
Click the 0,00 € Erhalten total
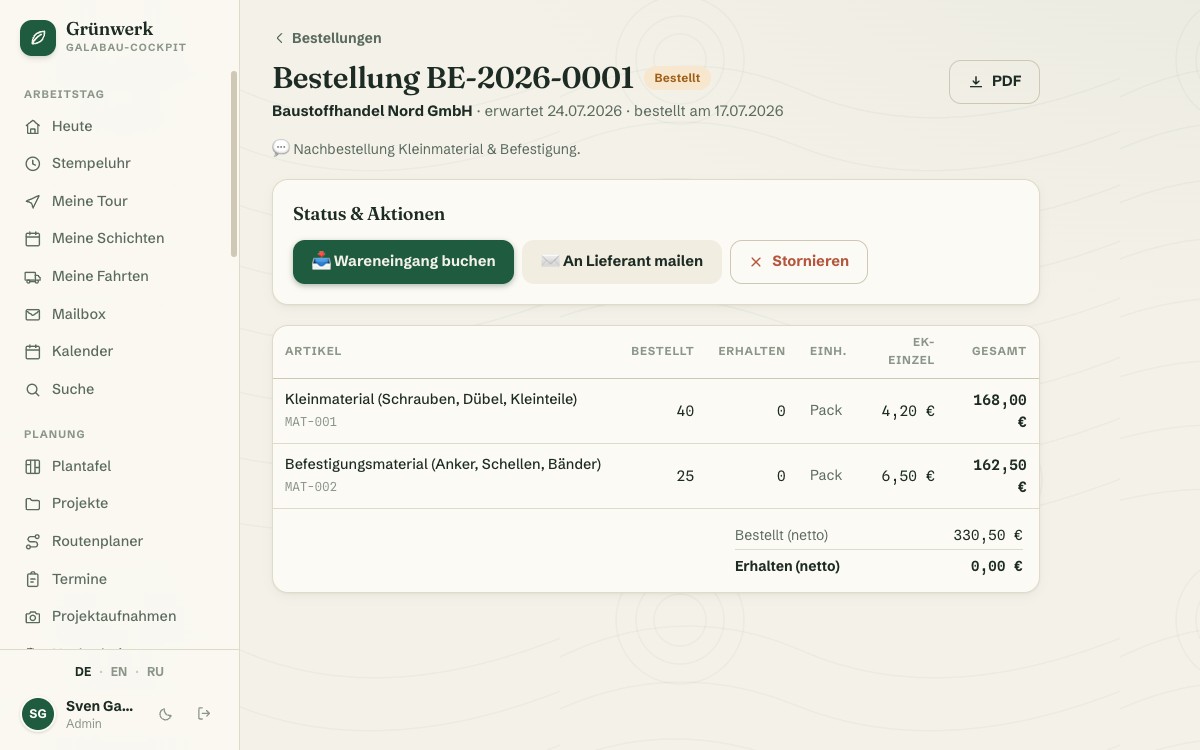tap(997, 566)
